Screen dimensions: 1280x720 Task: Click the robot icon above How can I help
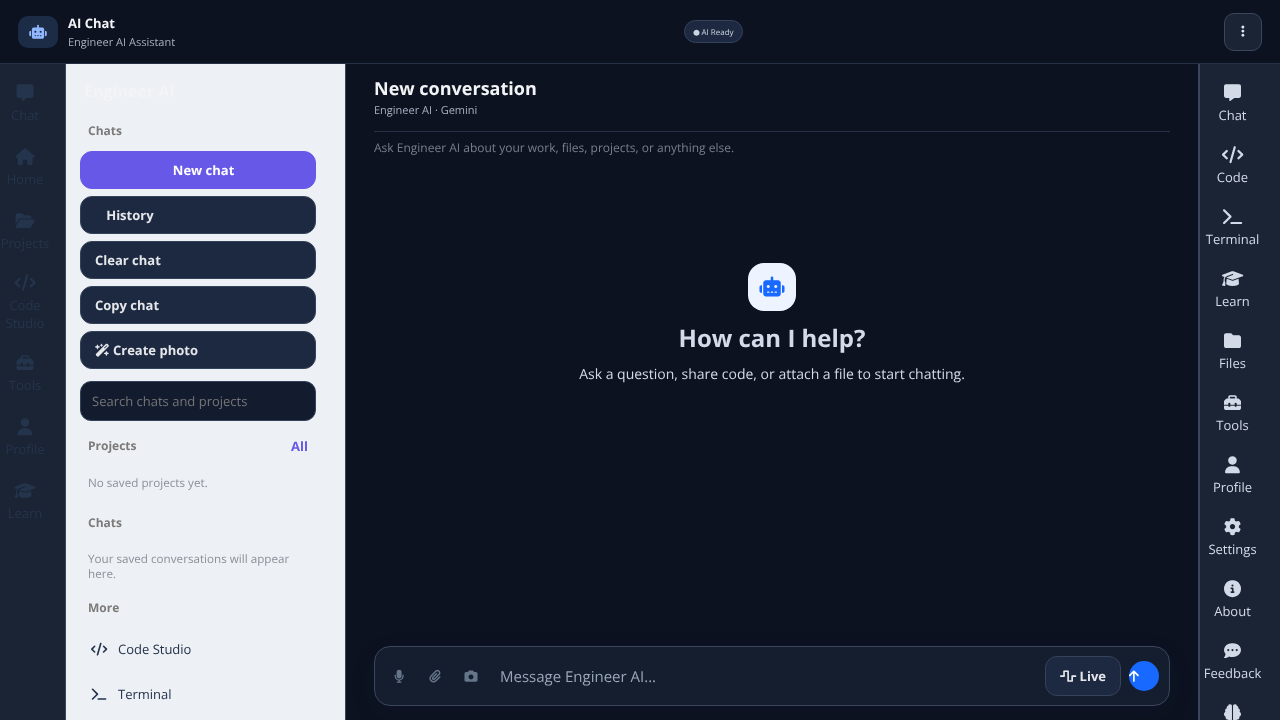pyautogui.click(x=772, y=287)
